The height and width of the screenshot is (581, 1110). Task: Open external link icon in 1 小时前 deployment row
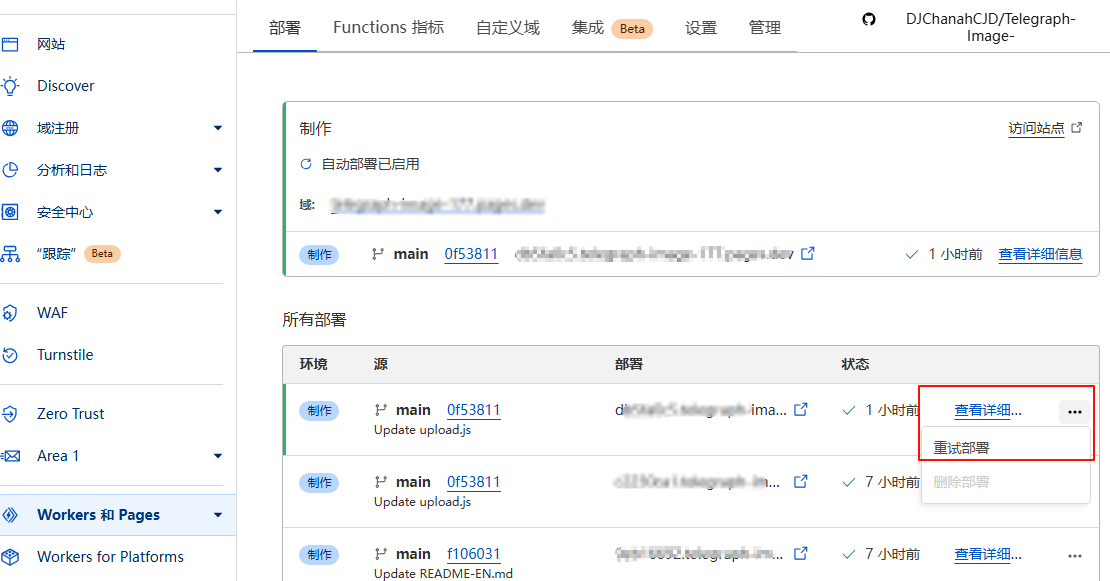pos(801,410)
